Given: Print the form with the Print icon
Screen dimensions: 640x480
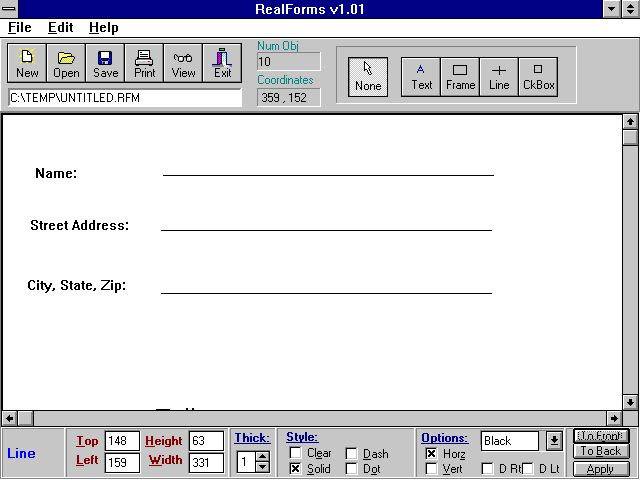Looking at the screenshot, I should (x=144, y=63).
